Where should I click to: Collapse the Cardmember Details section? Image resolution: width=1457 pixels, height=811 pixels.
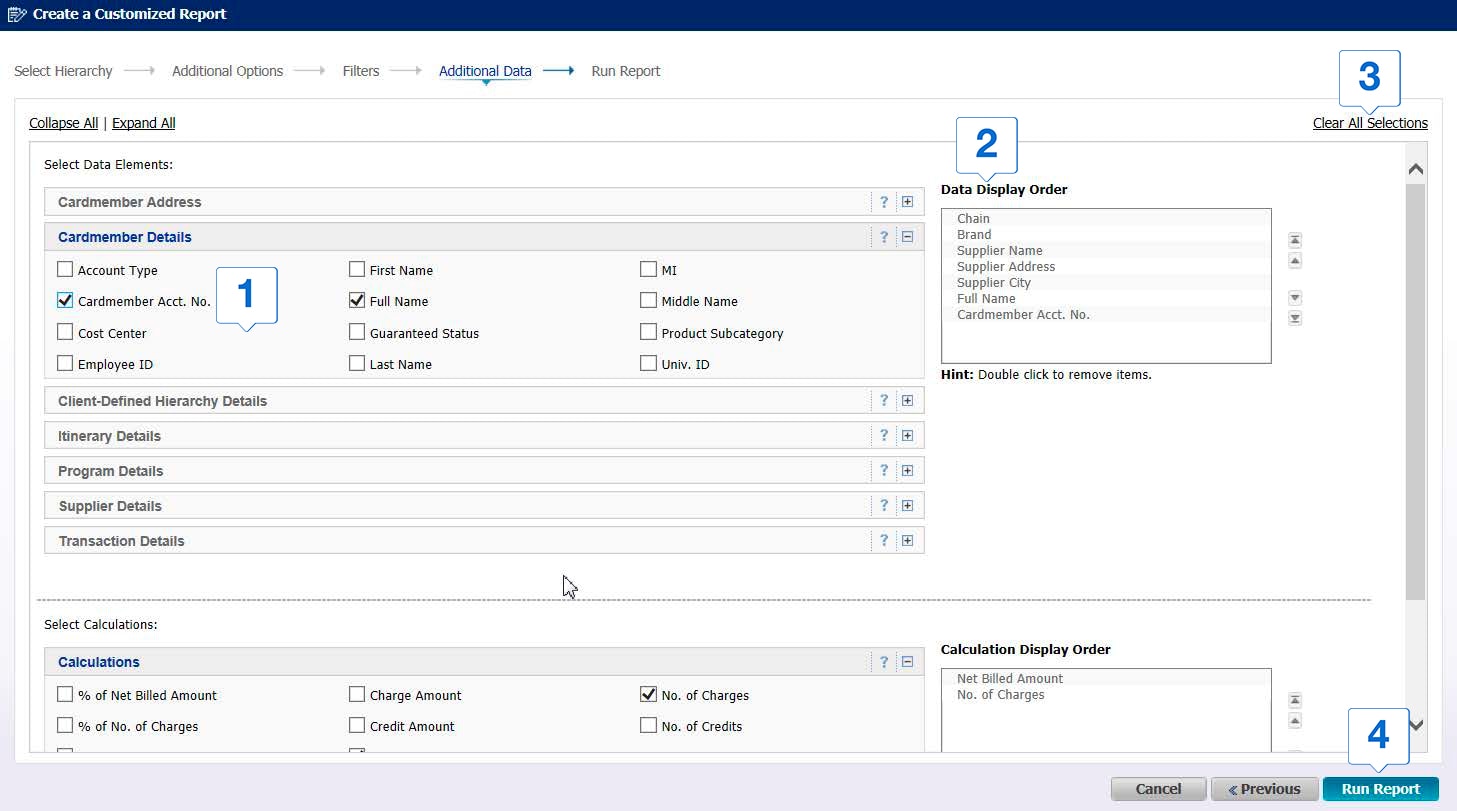(907, 236)
